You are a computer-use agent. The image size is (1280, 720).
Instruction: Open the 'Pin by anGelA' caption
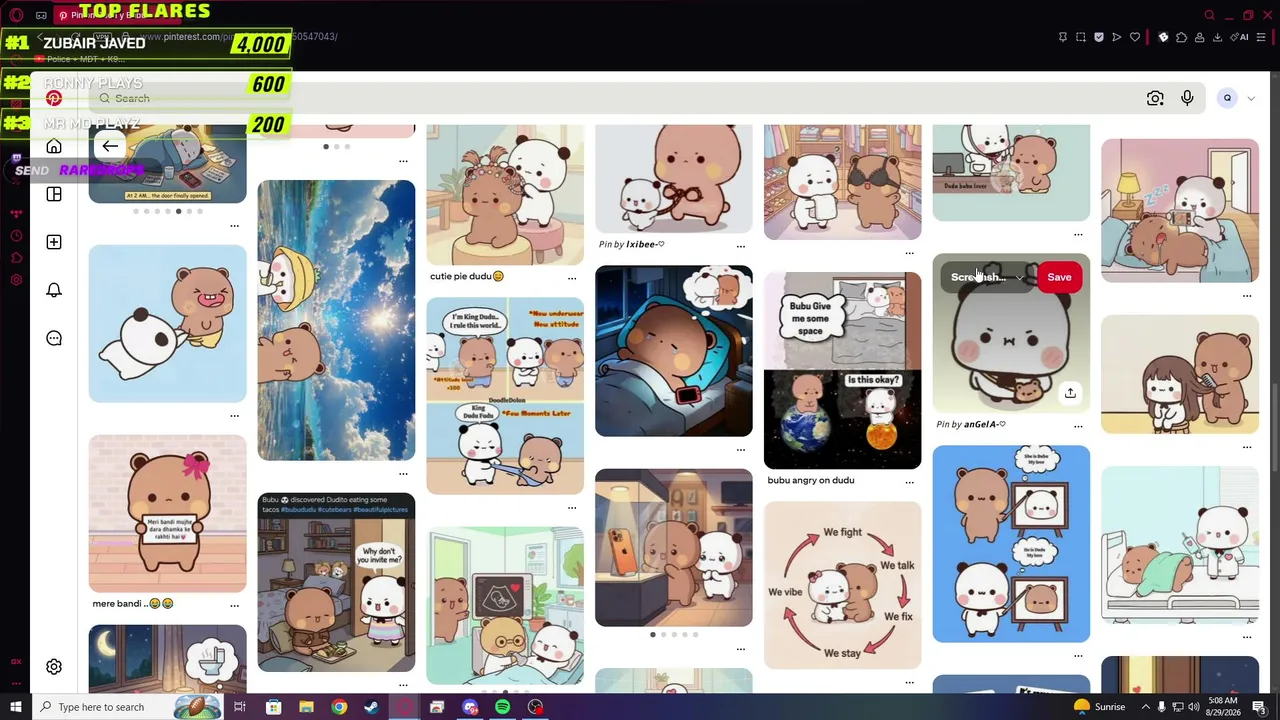(x=971, y=424)
